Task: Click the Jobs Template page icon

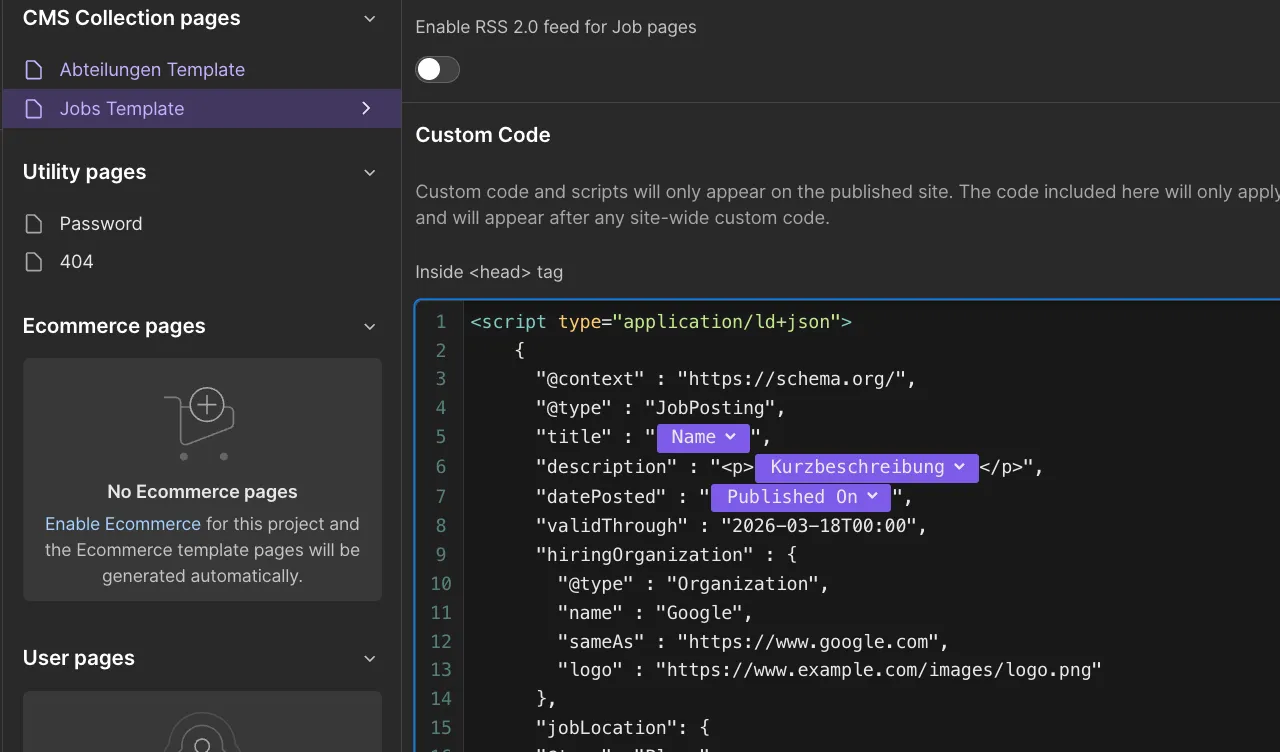Action: point(34,109)
